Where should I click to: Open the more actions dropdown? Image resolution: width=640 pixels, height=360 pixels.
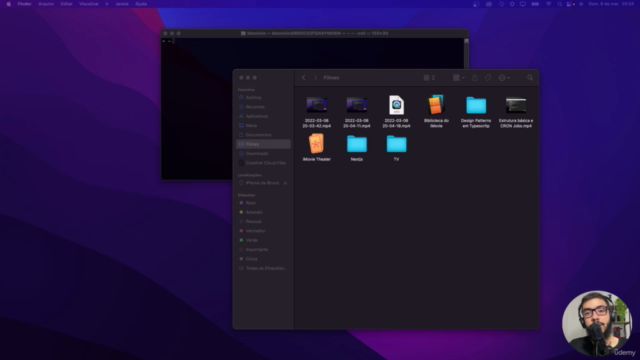pos(504,78)
